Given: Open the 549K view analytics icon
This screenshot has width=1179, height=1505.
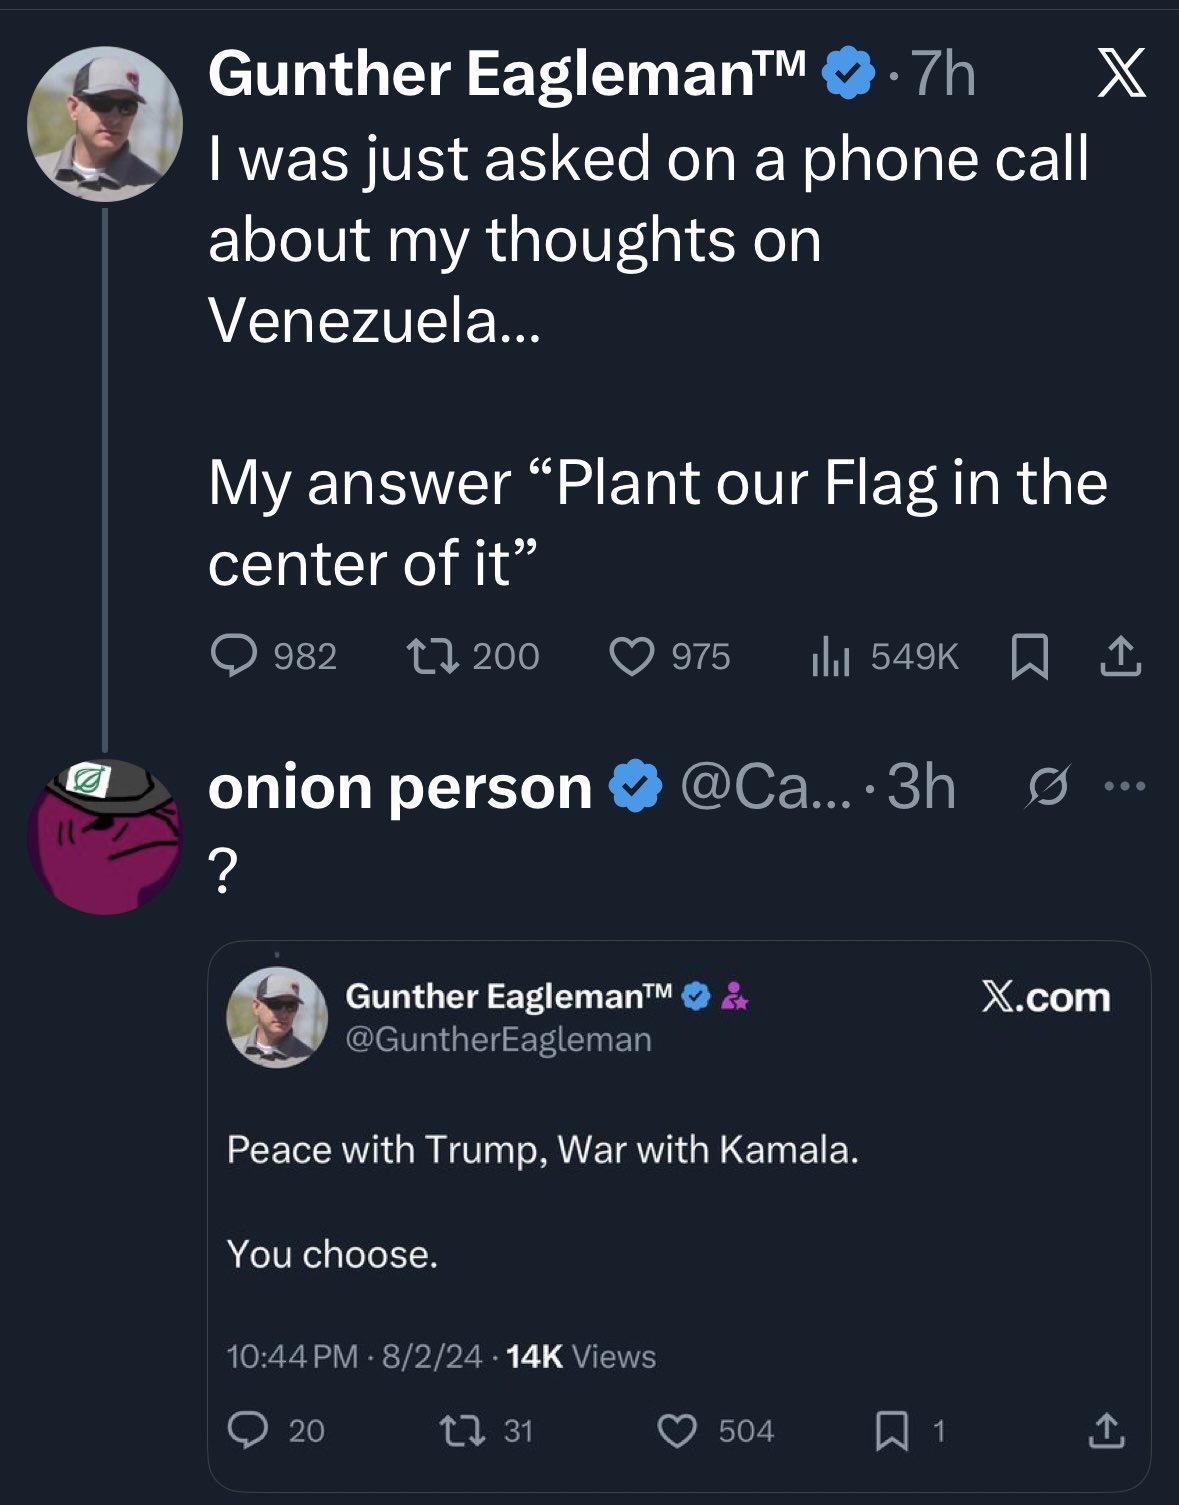Looking at the screenshot, I should coord(830,657).
